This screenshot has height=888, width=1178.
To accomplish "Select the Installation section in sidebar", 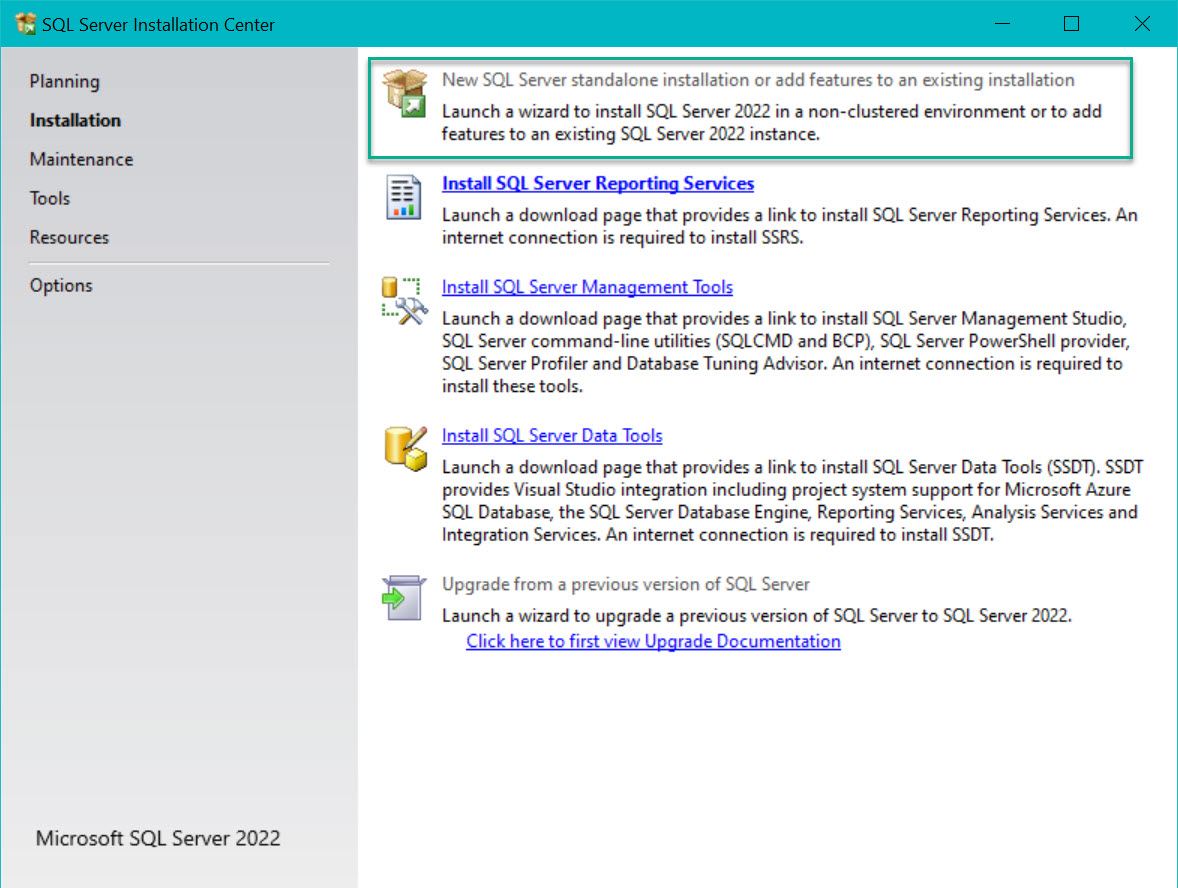I will click(75, 120).
